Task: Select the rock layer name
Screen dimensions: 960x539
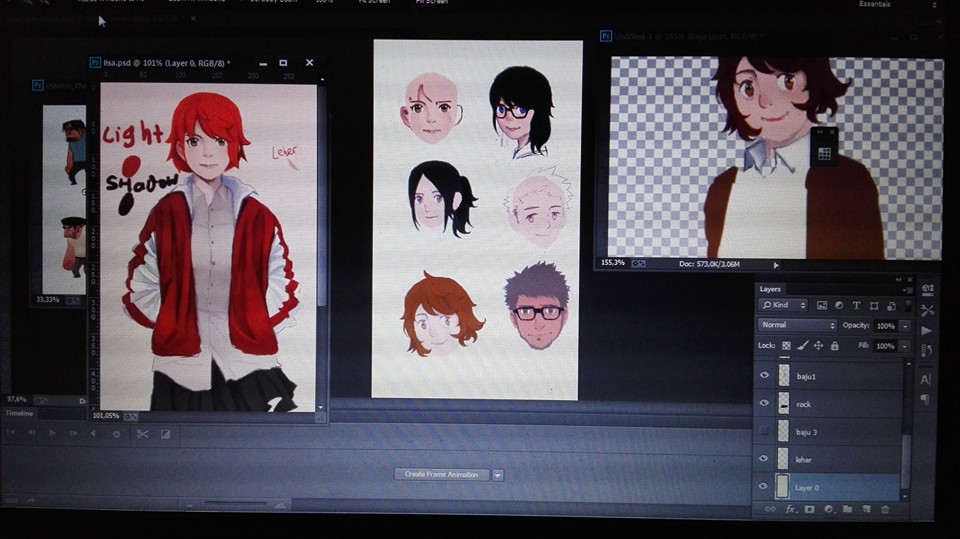Action: coord(804,404)
